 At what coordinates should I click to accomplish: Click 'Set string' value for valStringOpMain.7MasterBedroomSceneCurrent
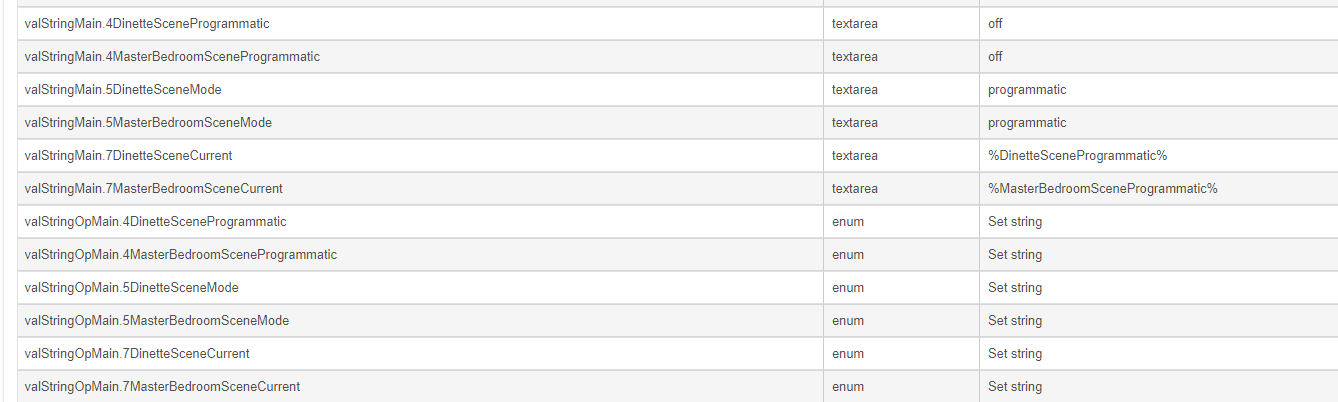[1015, 386]
